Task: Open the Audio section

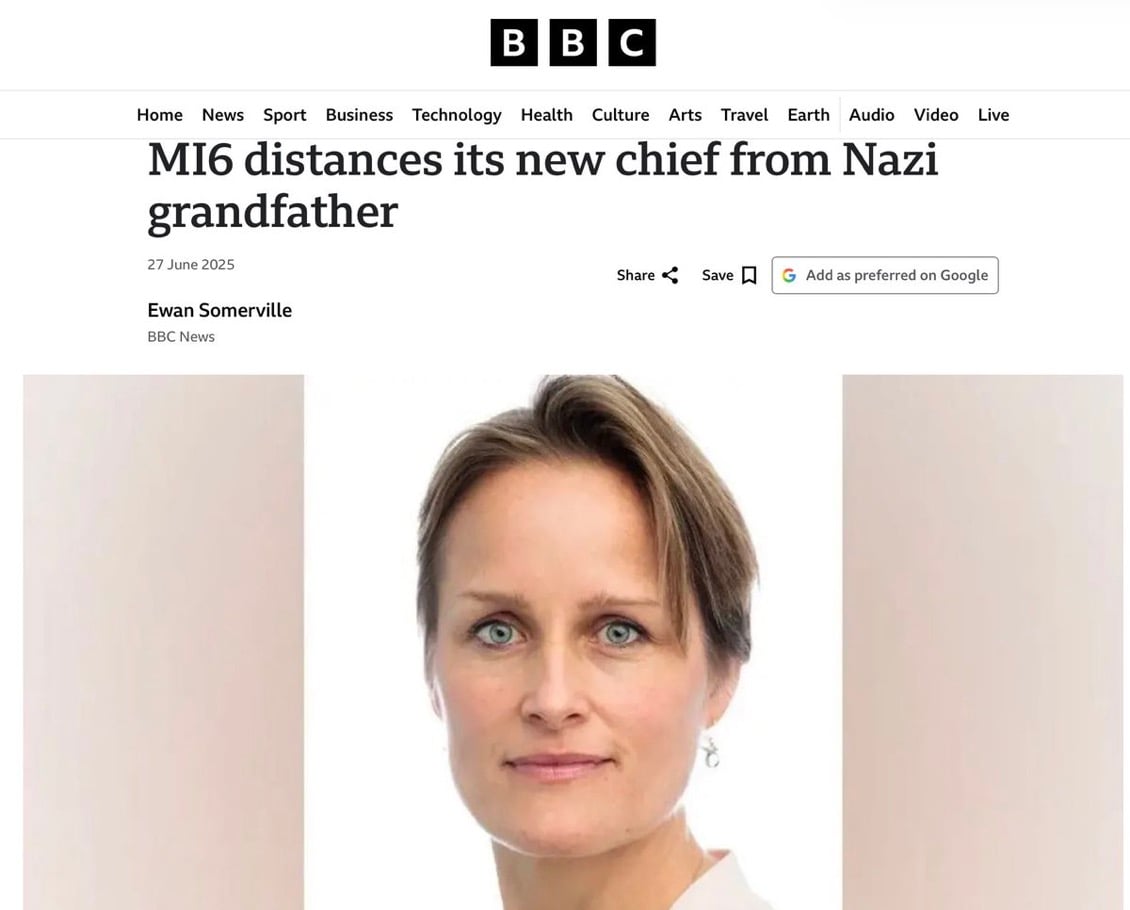Action: 871,115
